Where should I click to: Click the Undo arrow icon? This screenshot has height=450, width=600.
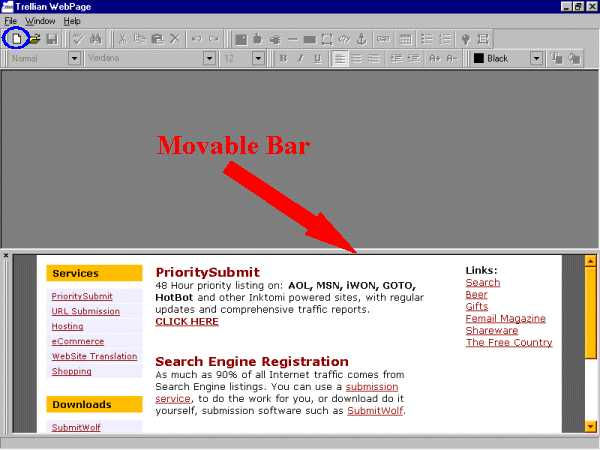(197, 39)
